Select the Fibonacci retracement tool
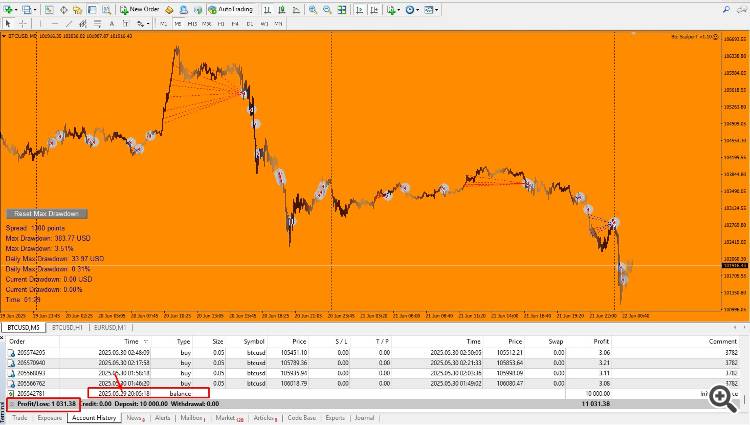The width and height of the screenshot is (750, 425). (97, 23)
